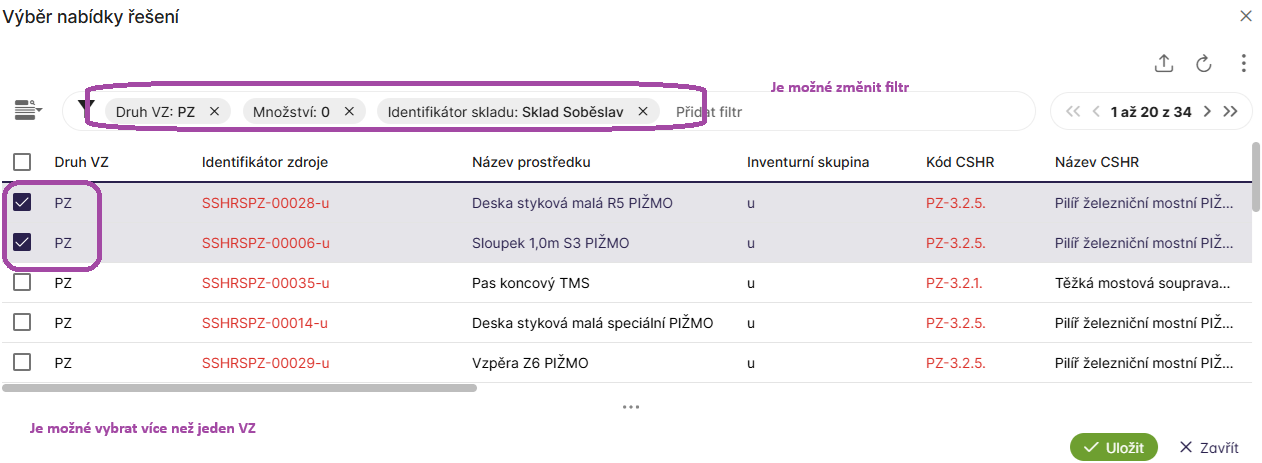Screen dimensions: 1262x463
Task: Click the export upload icon
Action: (1163, 64)
